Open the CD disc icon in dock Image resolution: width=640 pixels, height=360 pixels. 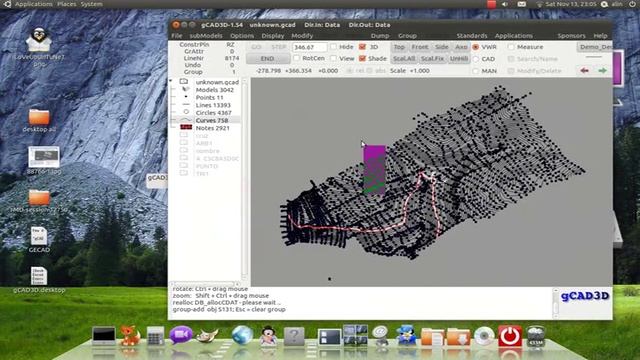pos(484,336)
